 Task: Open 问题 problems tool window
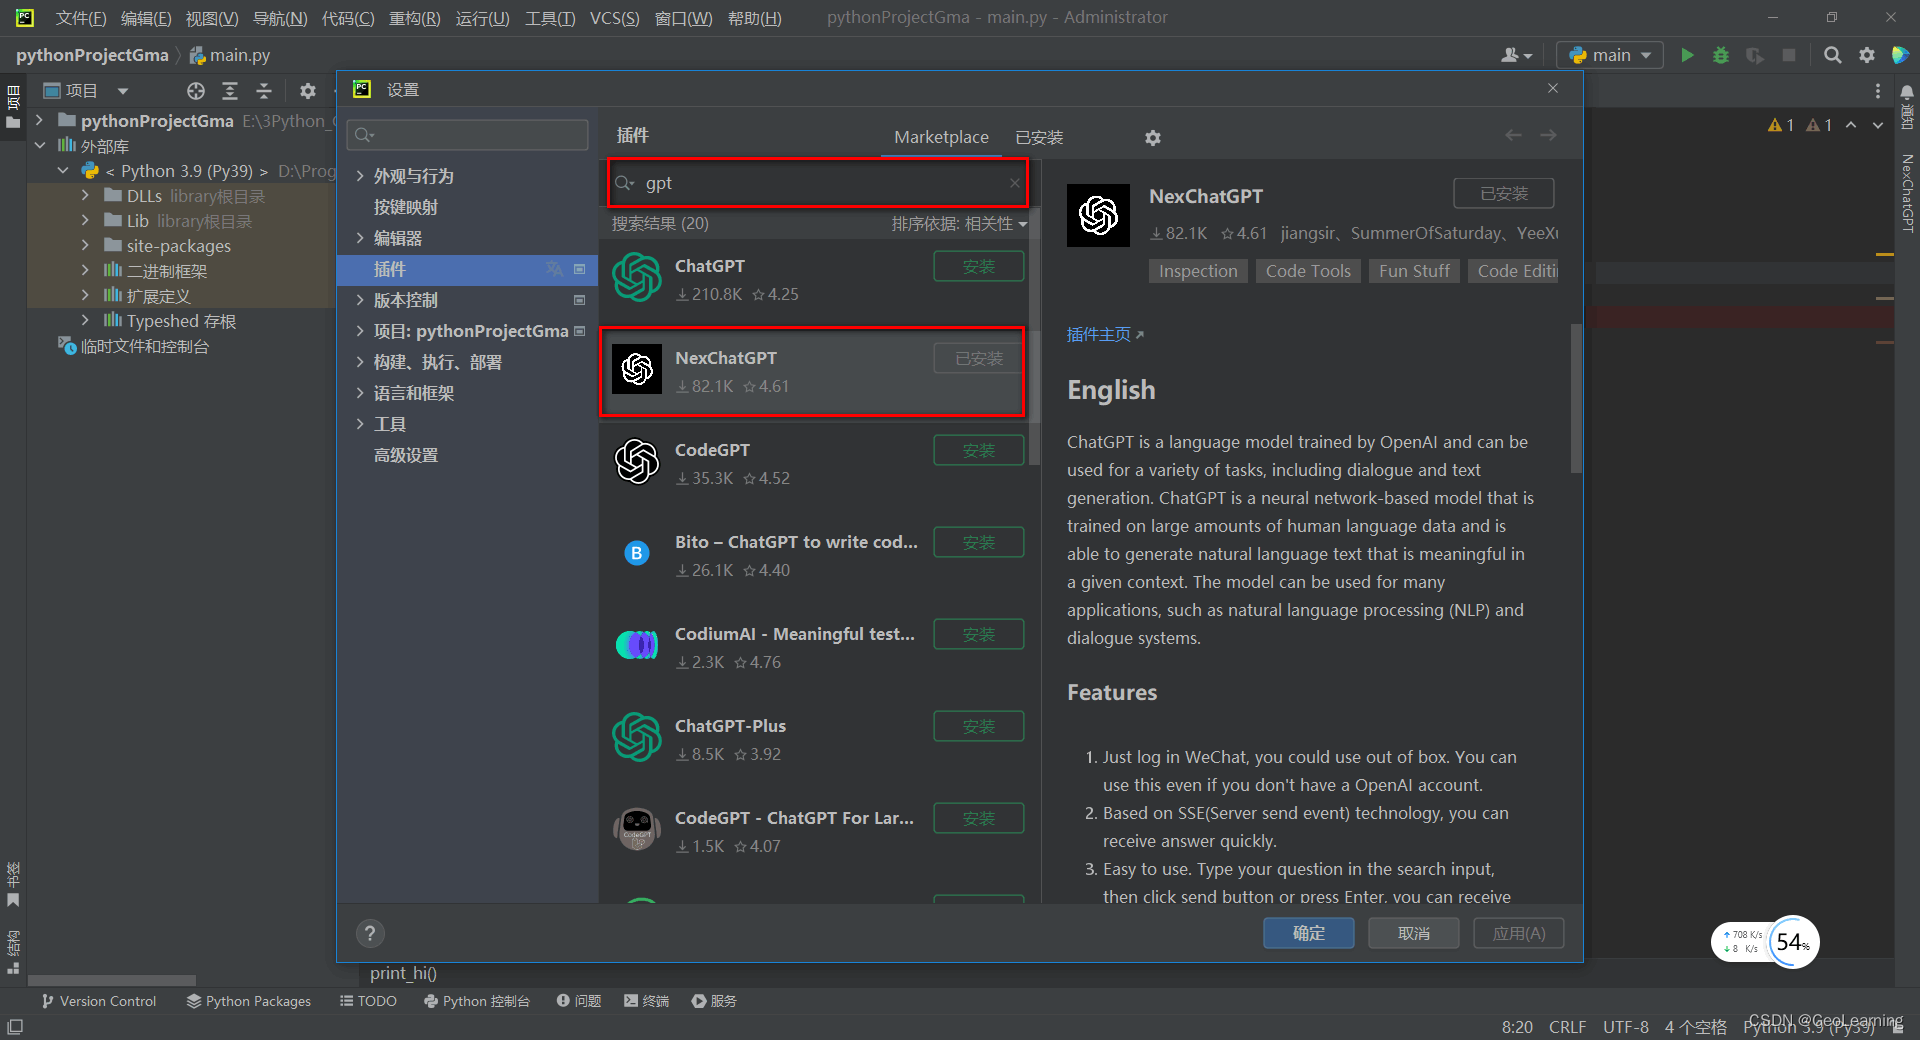579,1001
